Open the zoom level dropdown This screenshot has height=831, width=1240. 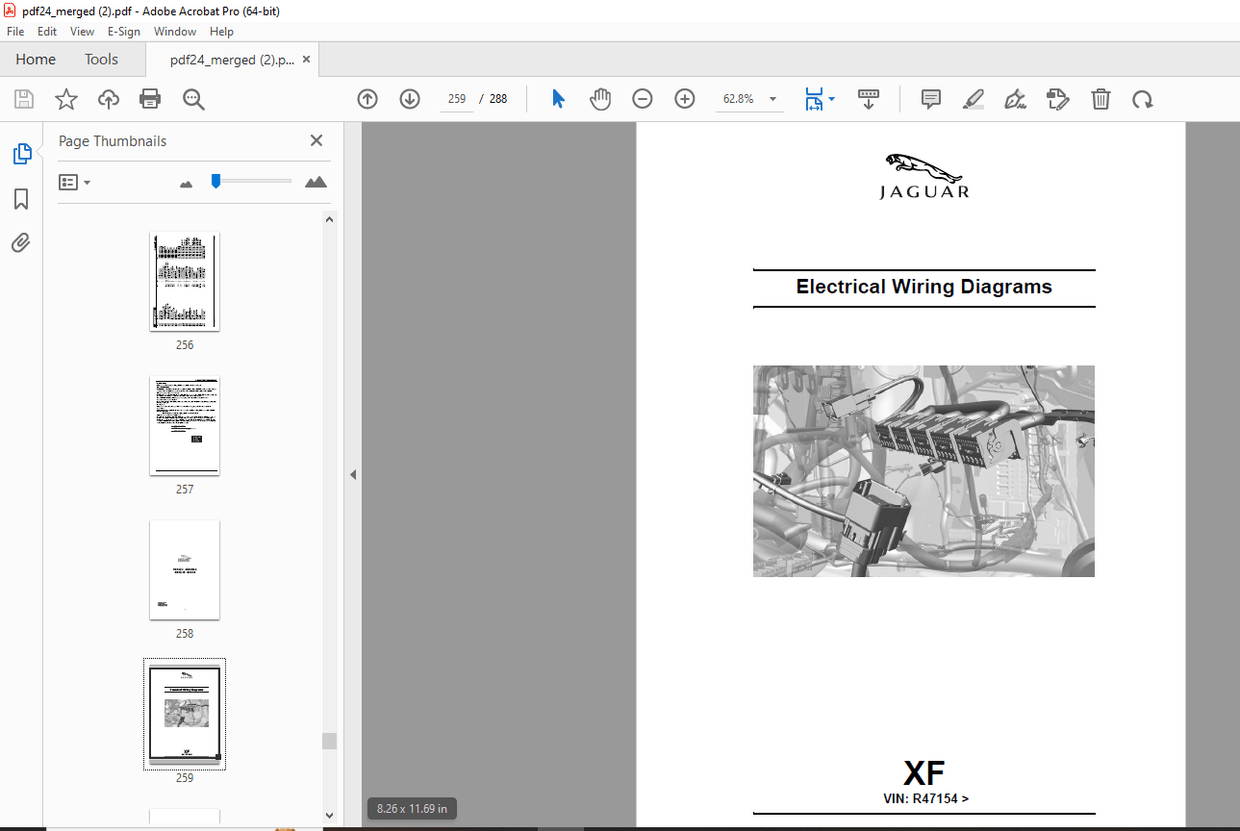point(771,99)
